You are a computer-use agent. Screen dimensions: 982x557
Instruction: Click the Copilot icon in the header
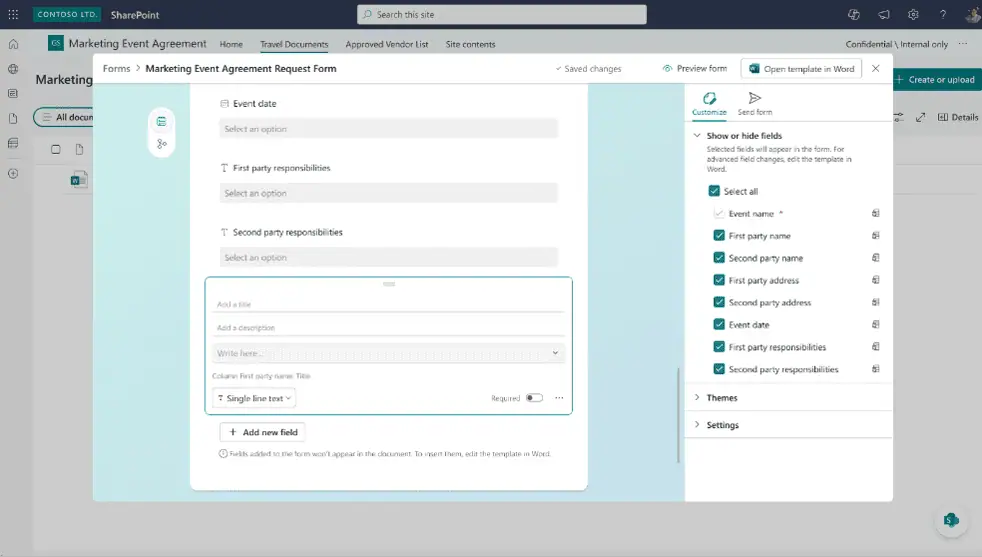[854, 14]
